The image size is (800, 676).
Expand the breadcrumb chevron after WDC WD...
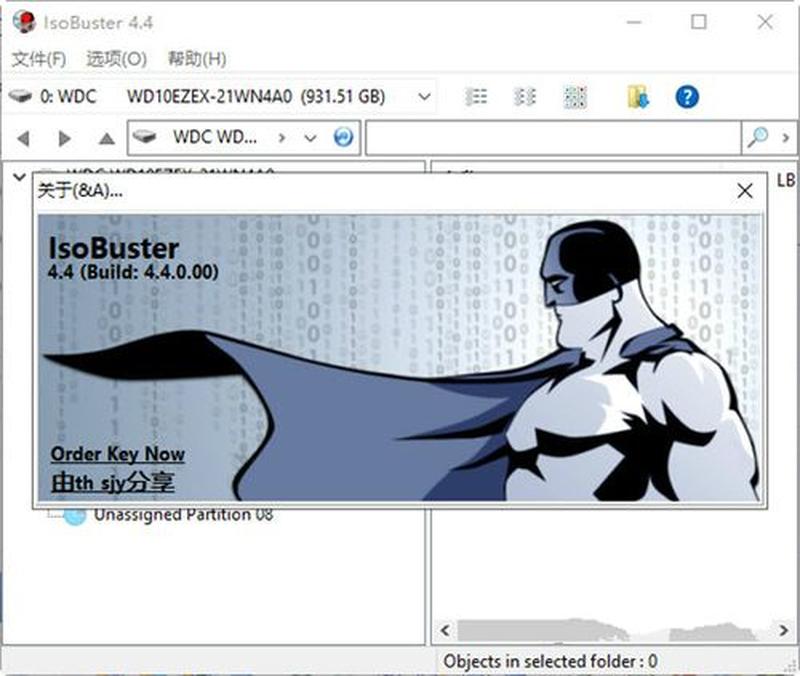[x=282, y=138]
